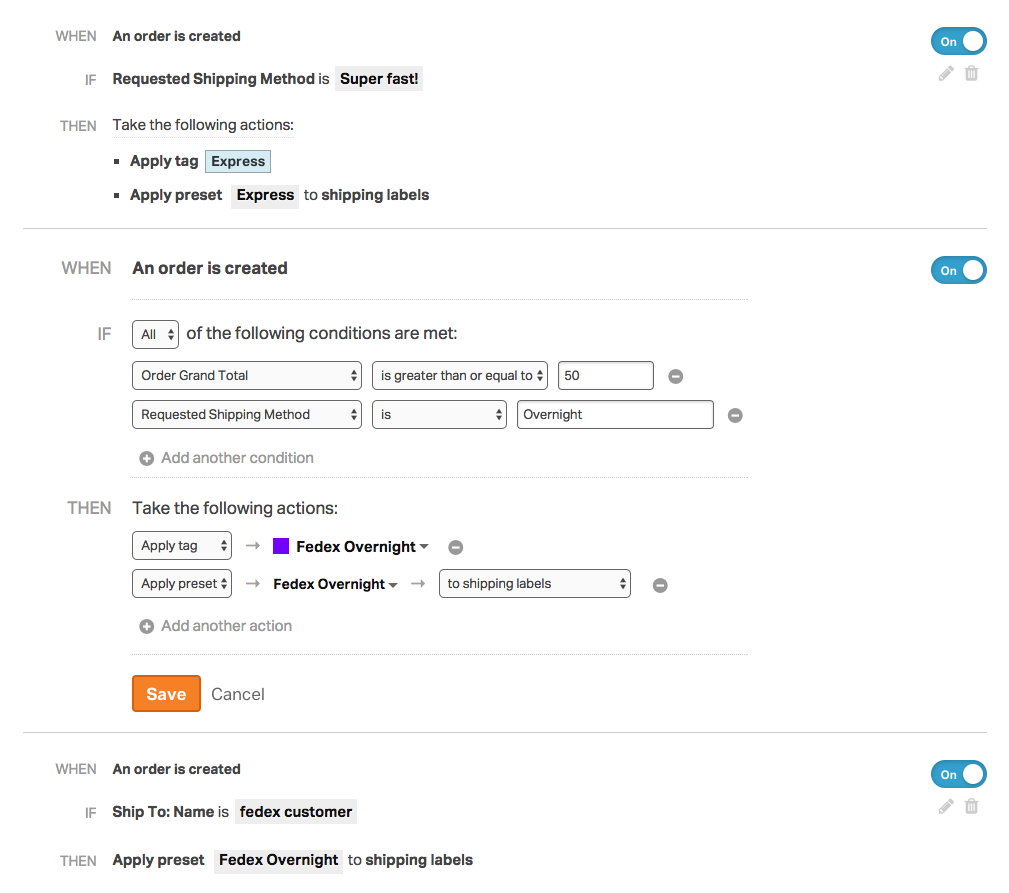Remove the Apply preset Fedex Overnight action
This screenshot has height=893, width=1009.
coord(660,585)
